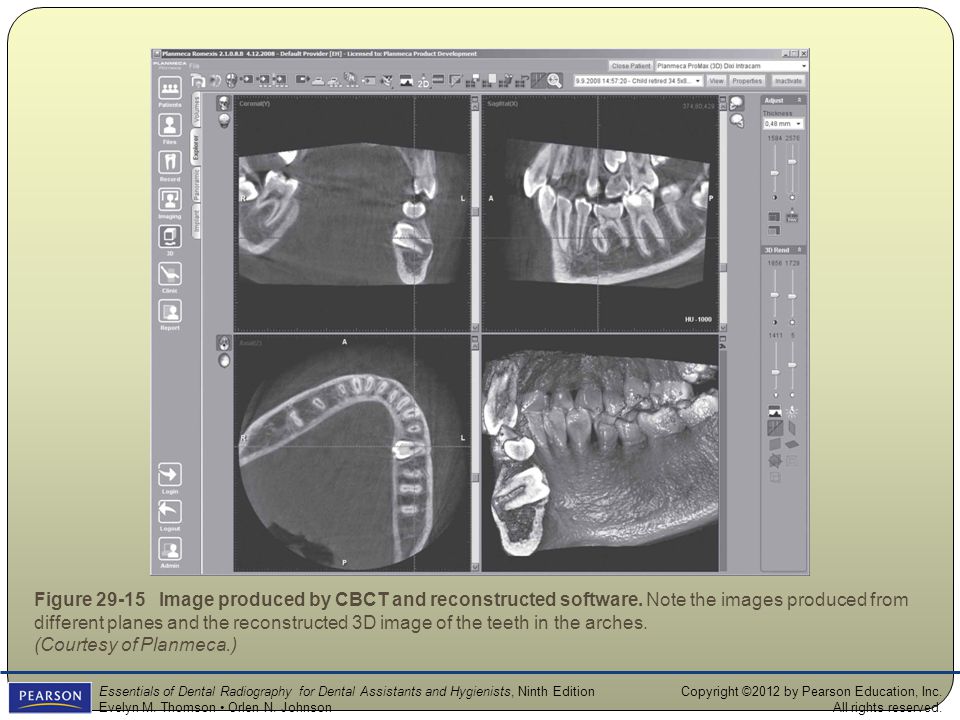Select the magnifier zoom tool in toolbar
The image size is (960, 720).
(x=555, y=81)
